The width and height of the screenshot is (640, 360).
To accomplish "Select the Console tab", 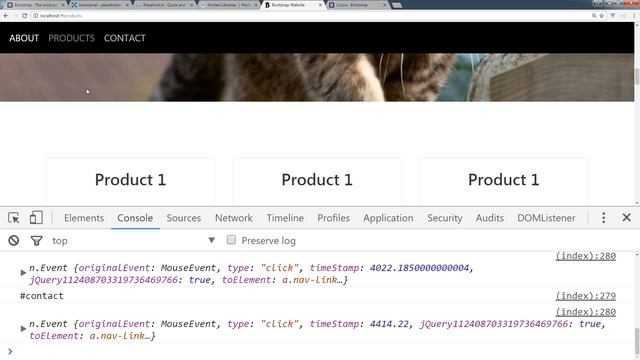I will point(135,218).
